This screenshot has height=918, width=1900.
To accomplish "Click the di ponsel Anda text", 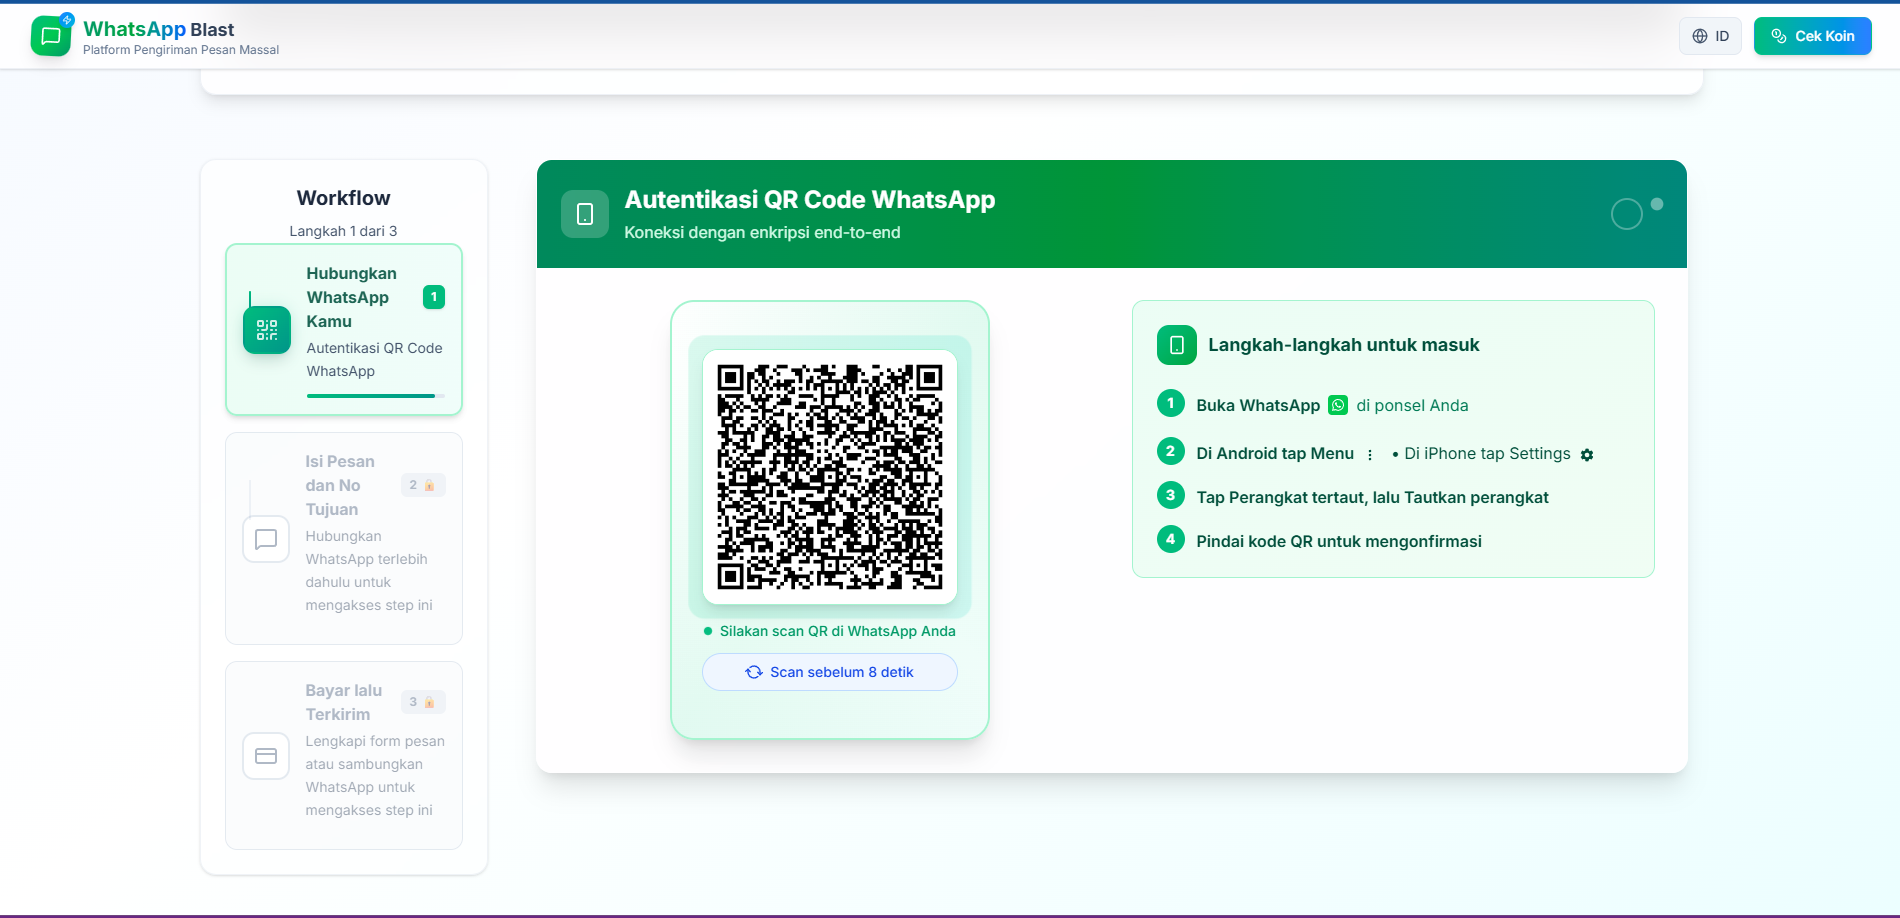I will (x=1412, y=405).
